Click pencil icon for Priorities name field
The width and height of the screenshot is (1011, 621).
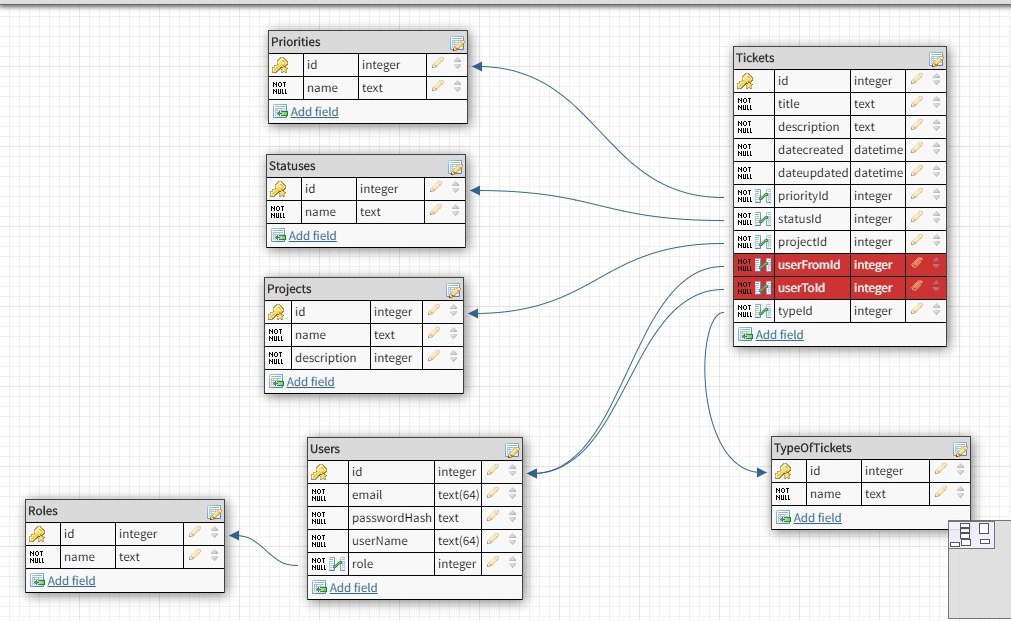click(438, 86)
